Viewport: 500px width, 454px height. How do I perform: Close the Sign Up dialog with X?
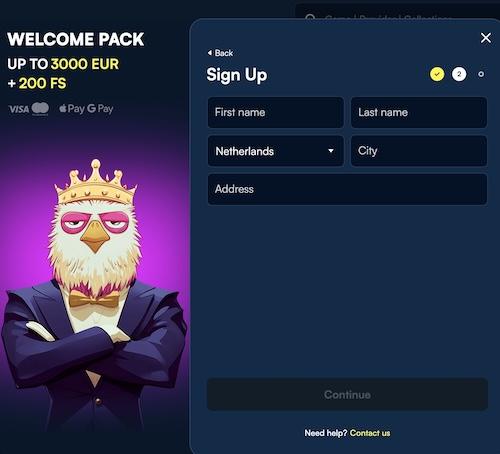click(x=486, y=38)
